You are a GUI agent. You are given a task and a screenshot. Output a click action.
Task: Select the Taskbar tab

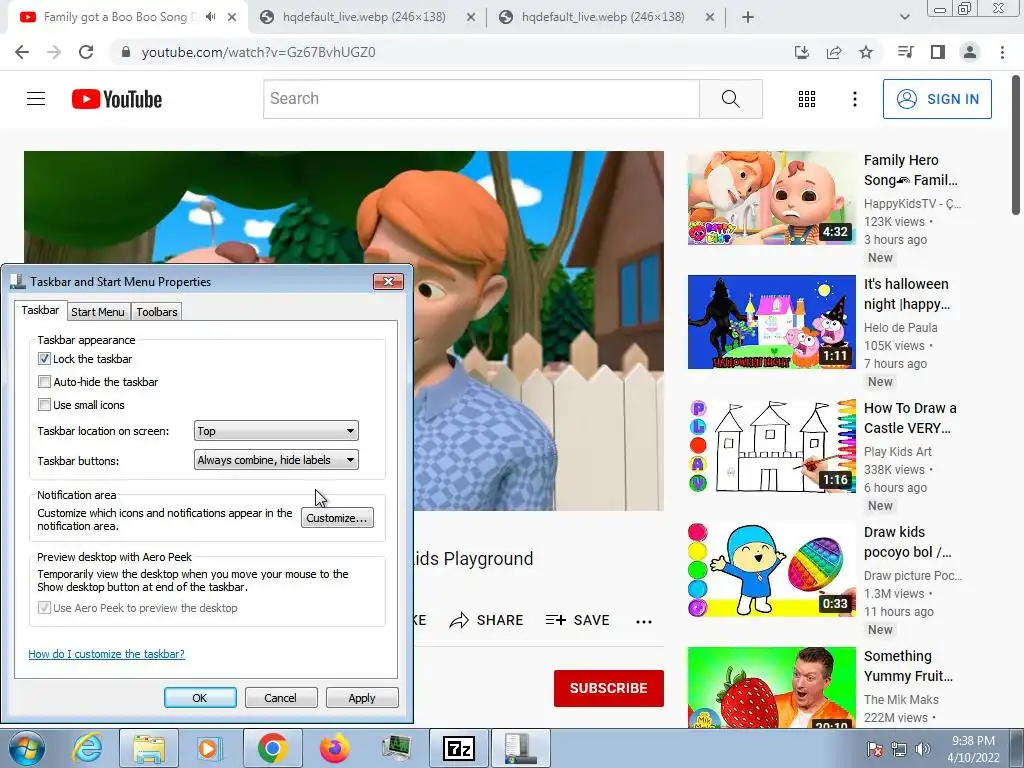point(40,310)
